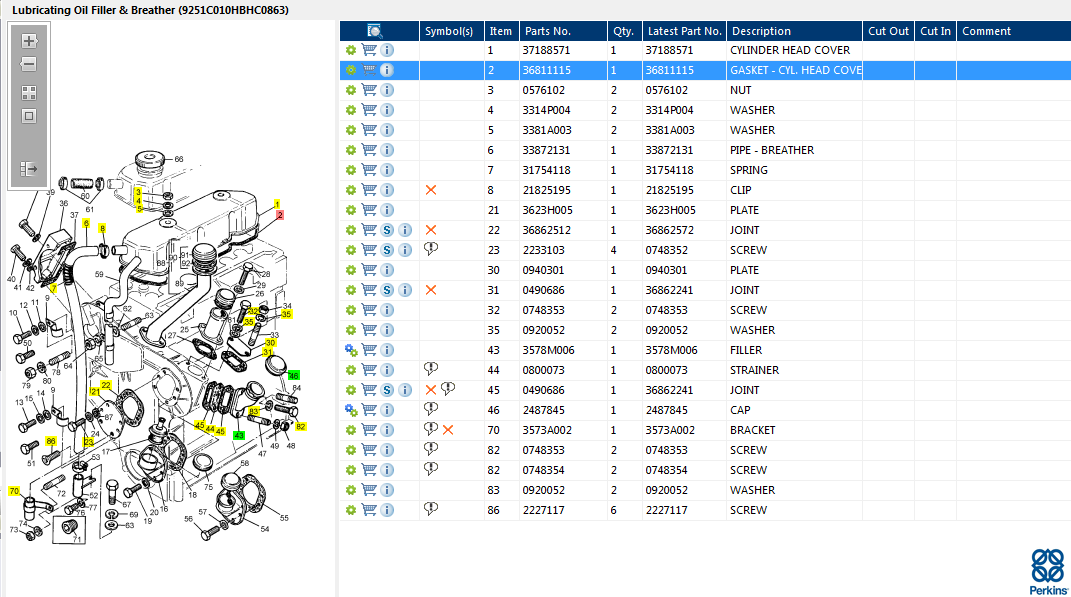Click part number 3314P004

546,110
